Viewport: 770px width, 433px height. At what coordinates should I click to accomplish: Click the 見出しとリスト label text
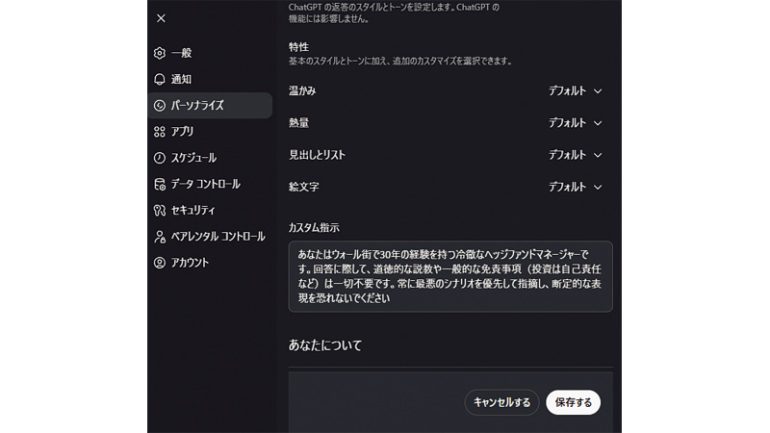pos(317,155)
